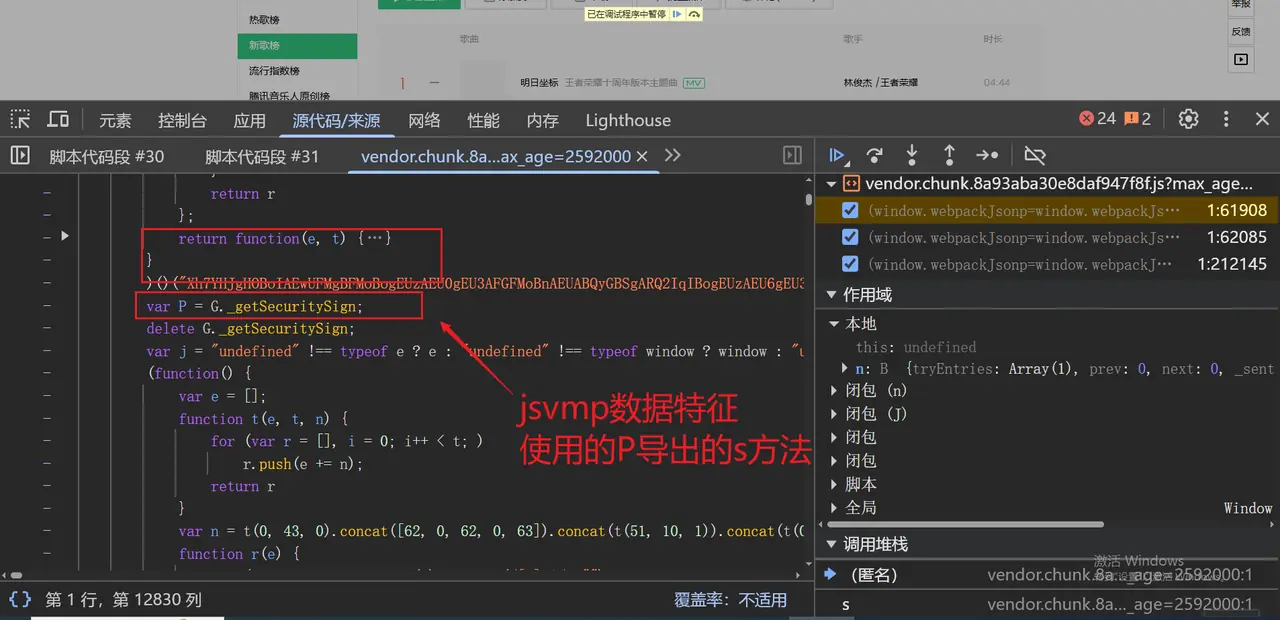Deactivate all breakpoints icon
The image size is (1280, 620).
pyautogui.click(x=1035, y=155)
